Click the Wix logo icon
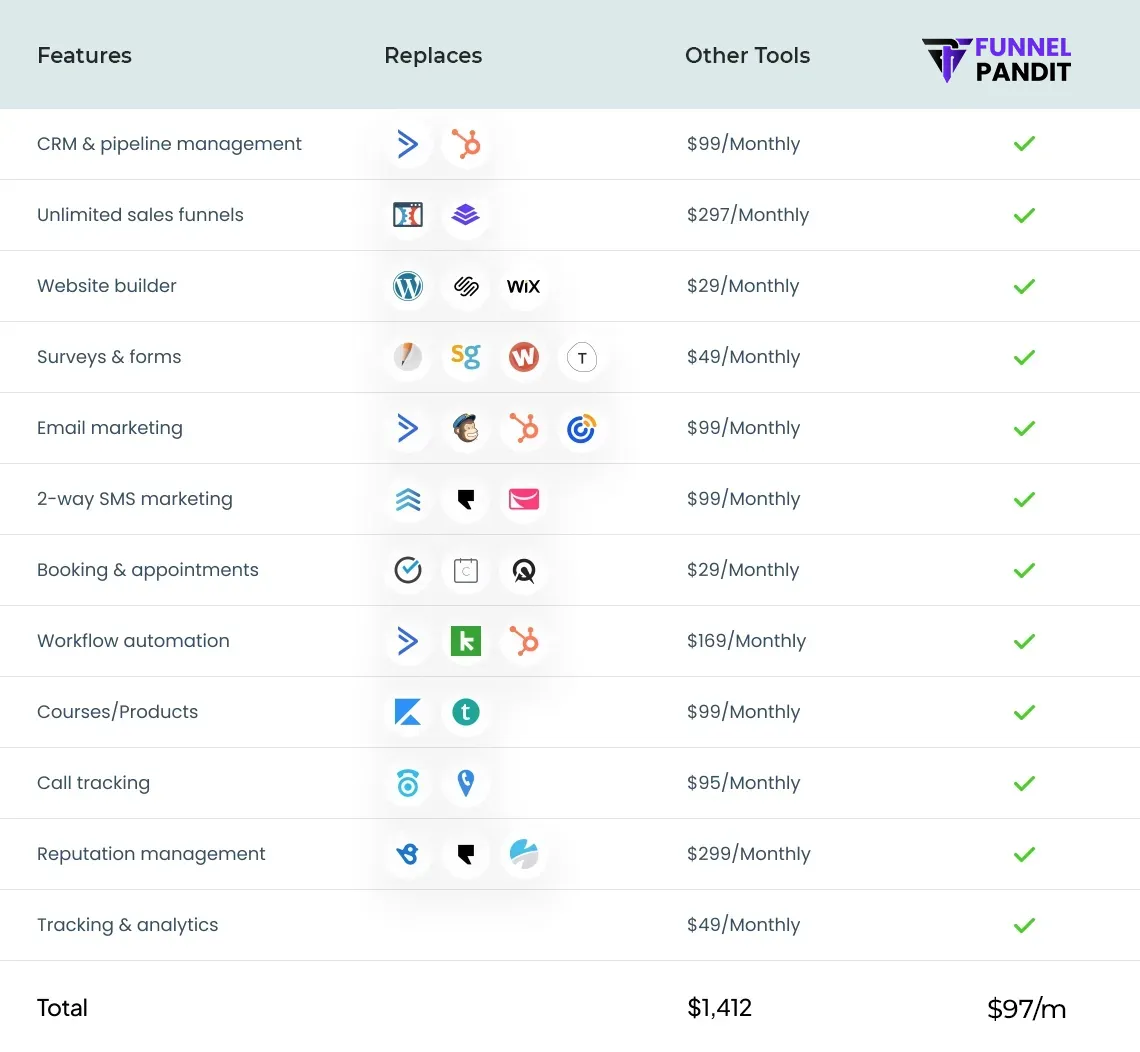This screenshot has width=1140, height=1052. pos(523,286)
